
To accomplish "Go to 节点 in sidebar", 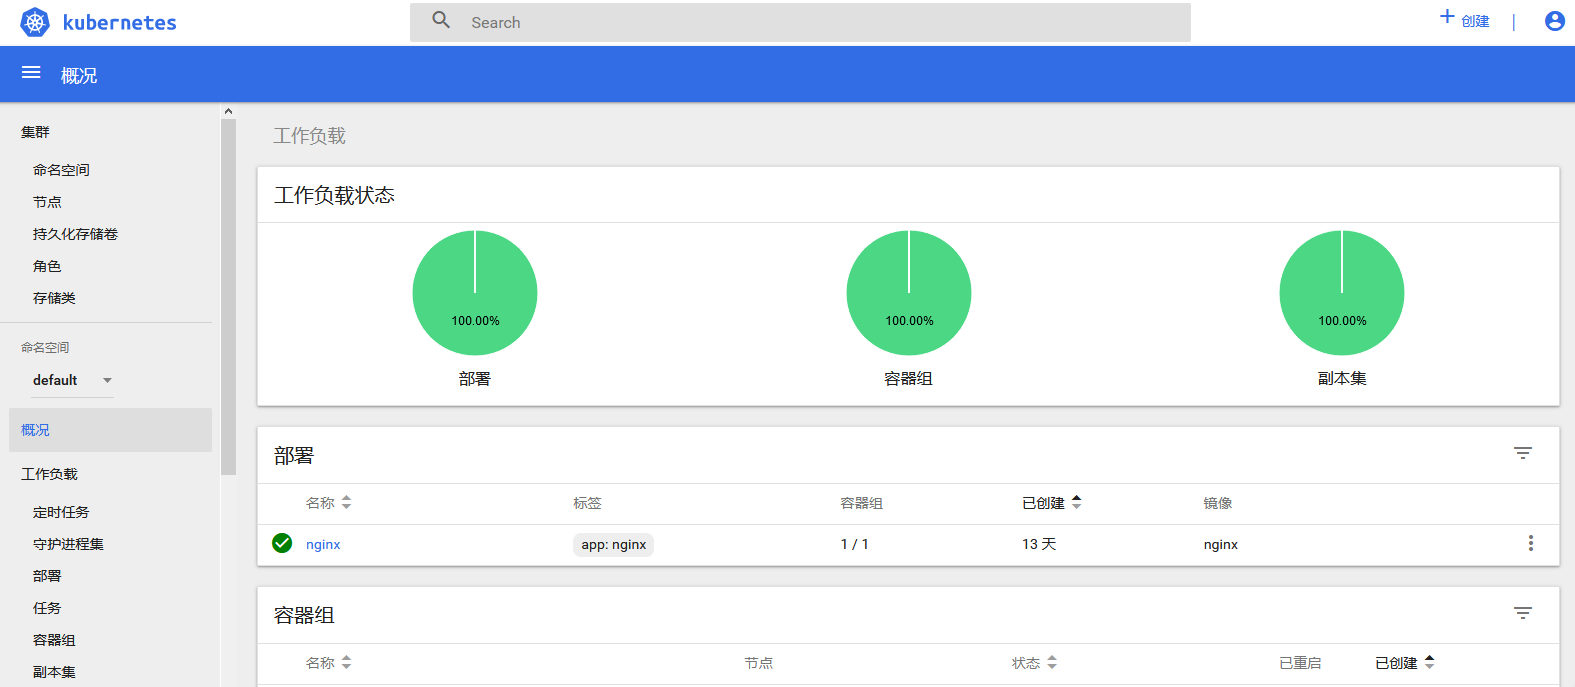I will 47,202.
